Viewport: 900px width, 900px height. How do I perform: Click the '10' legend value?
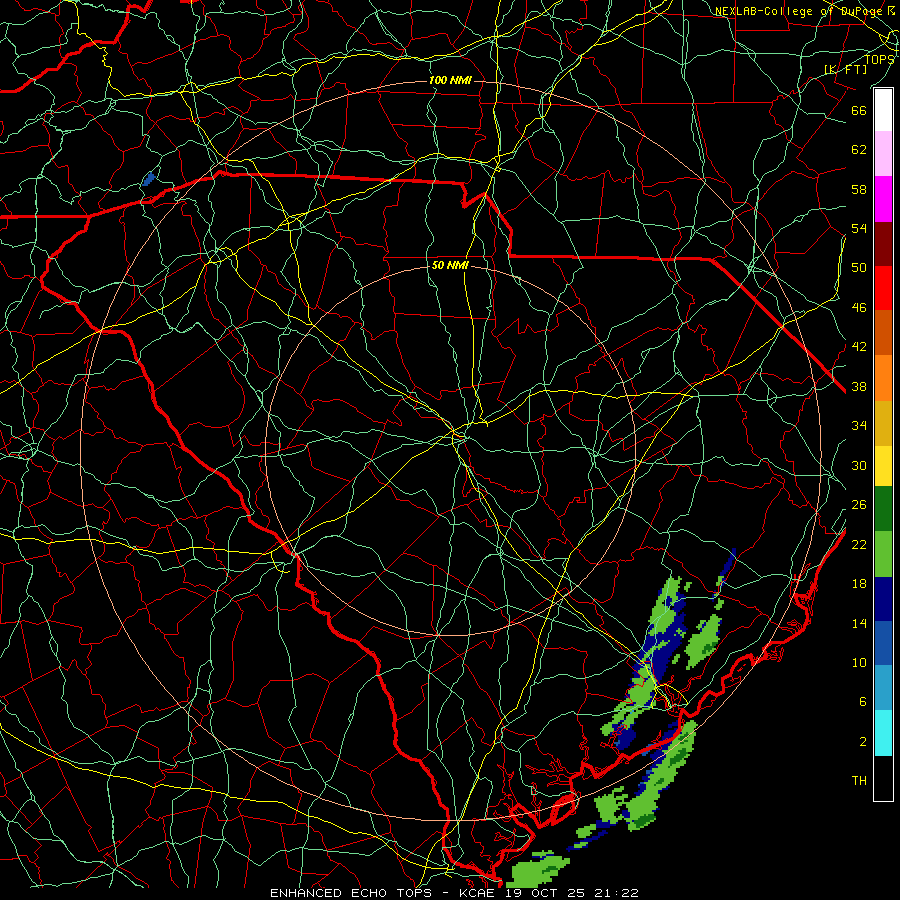(859, 662)
